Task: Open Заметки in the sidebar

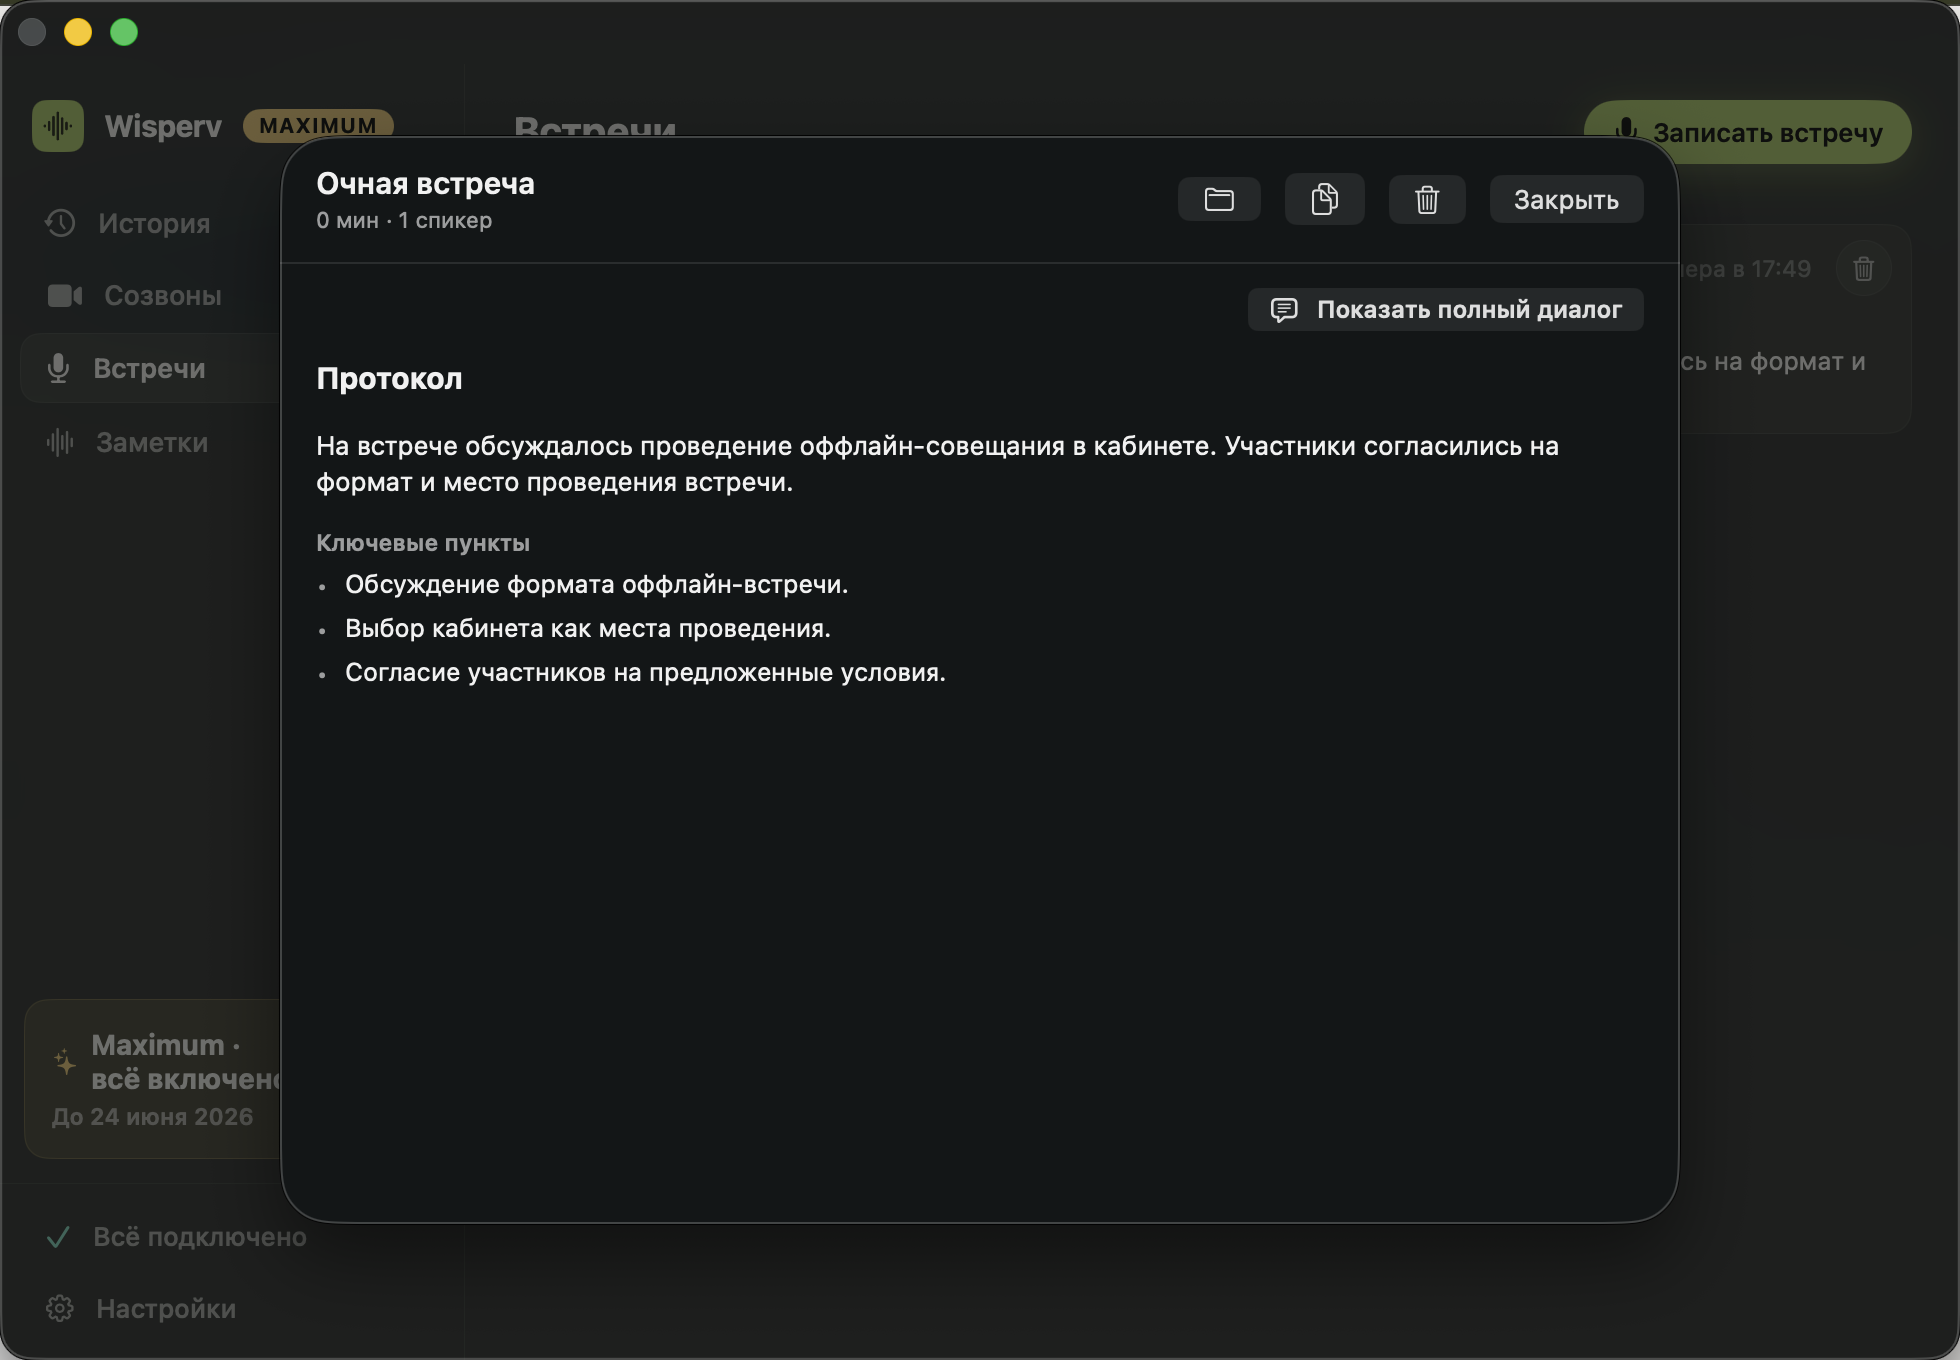Action: (151, 442)
